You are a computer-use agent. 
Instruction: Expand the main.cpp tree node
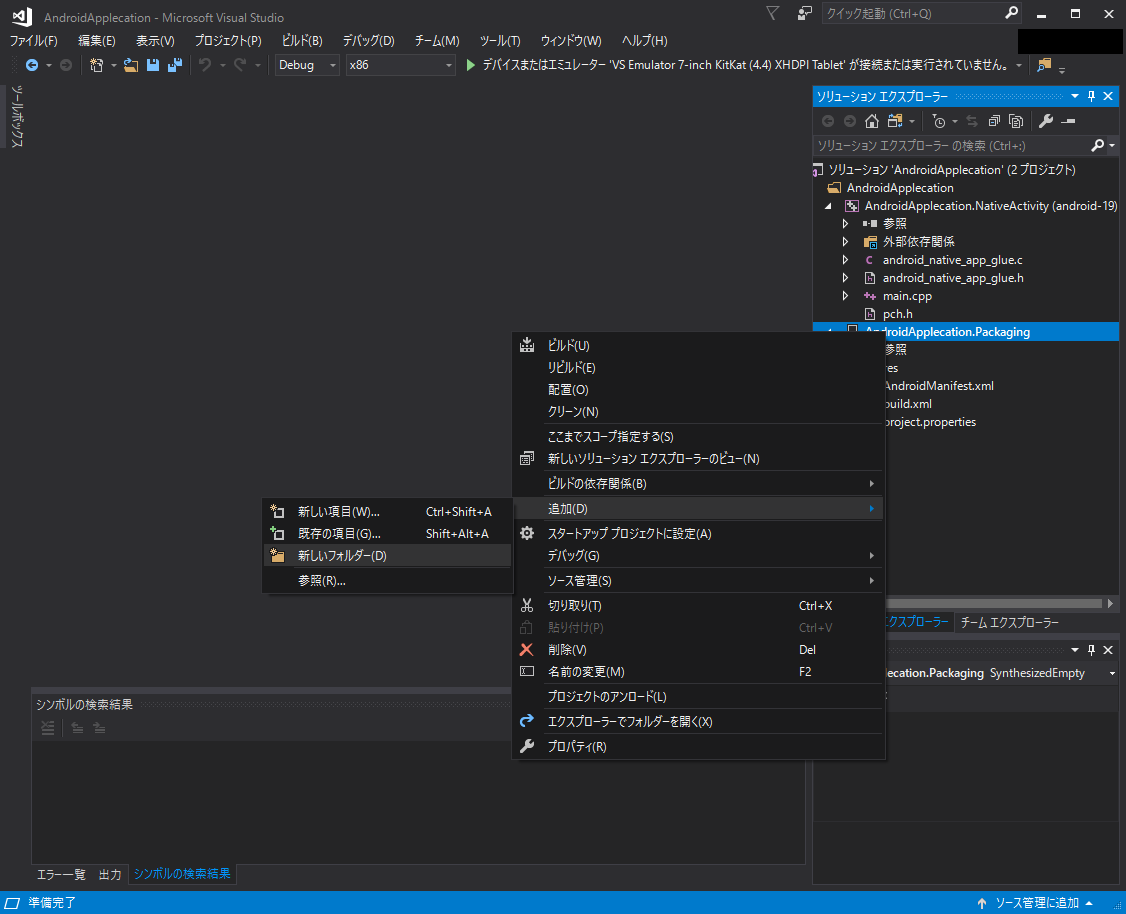pyautogui.click(x=845, y=296)
